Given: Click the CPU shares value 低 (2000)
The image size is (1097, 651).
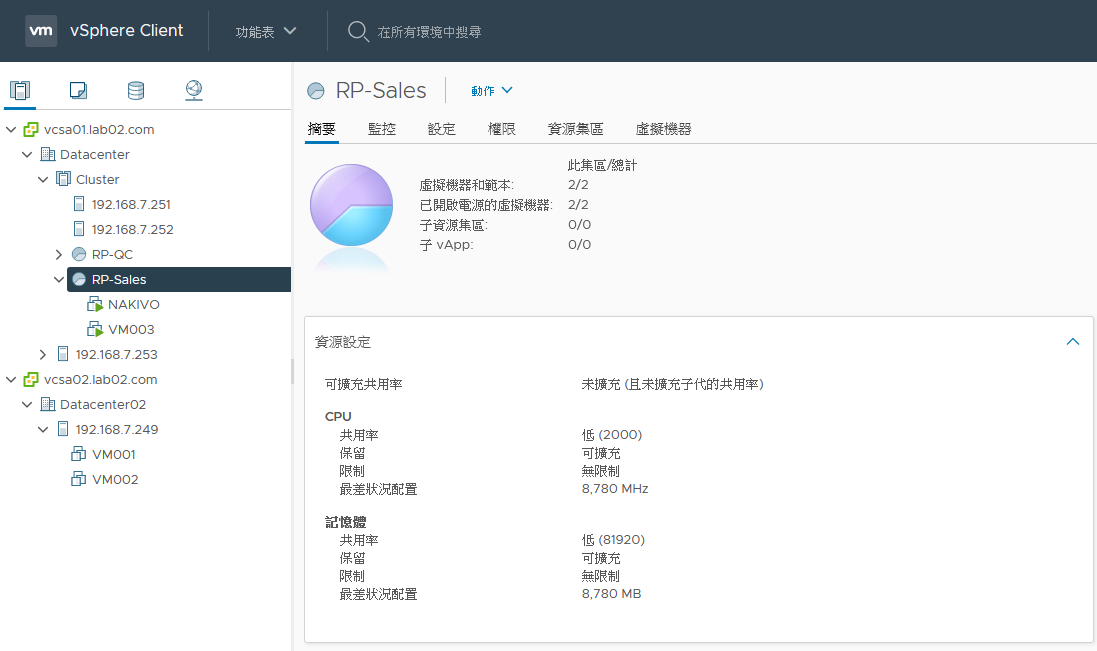Looking at the screenshot, I should 611,435.
